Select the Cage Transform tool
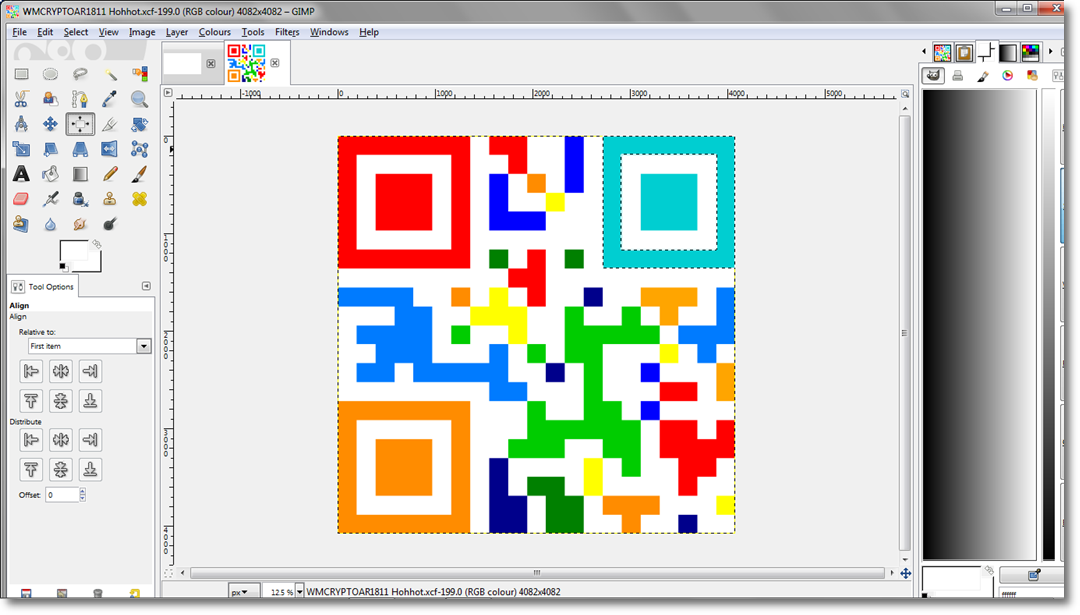 [139, 149]
